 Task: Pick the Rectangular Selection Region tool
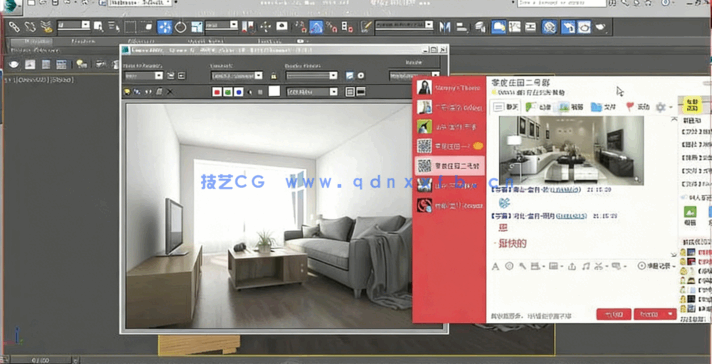[x=130, y=27]
